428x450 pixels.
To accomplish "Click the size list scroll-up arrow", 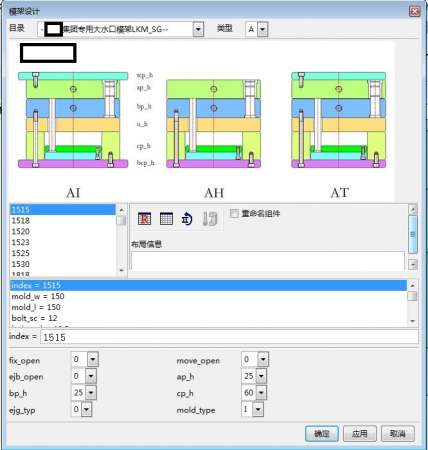I will pos(121,210).
